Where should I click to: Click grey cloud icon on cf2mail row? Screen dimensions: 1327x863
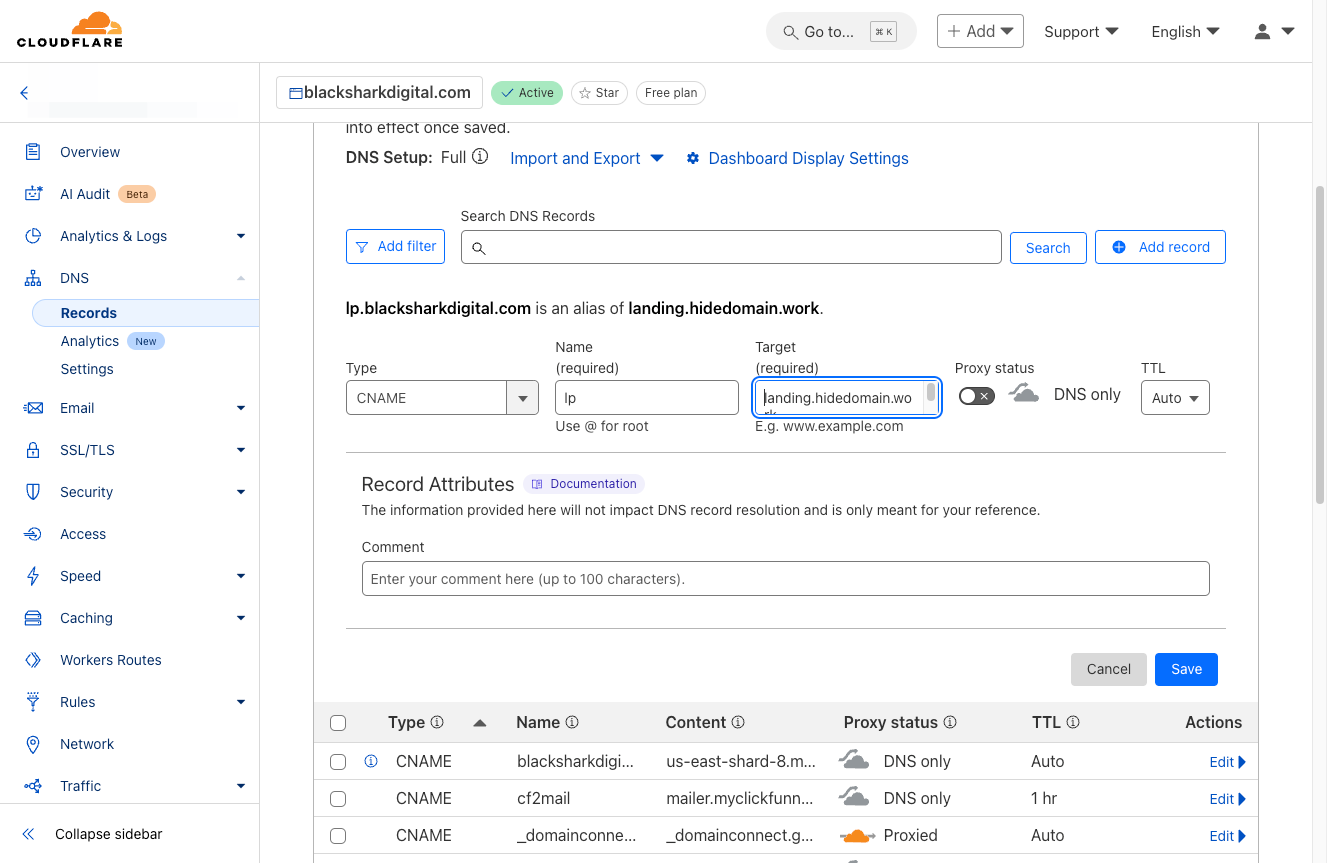tap(854, 798)
